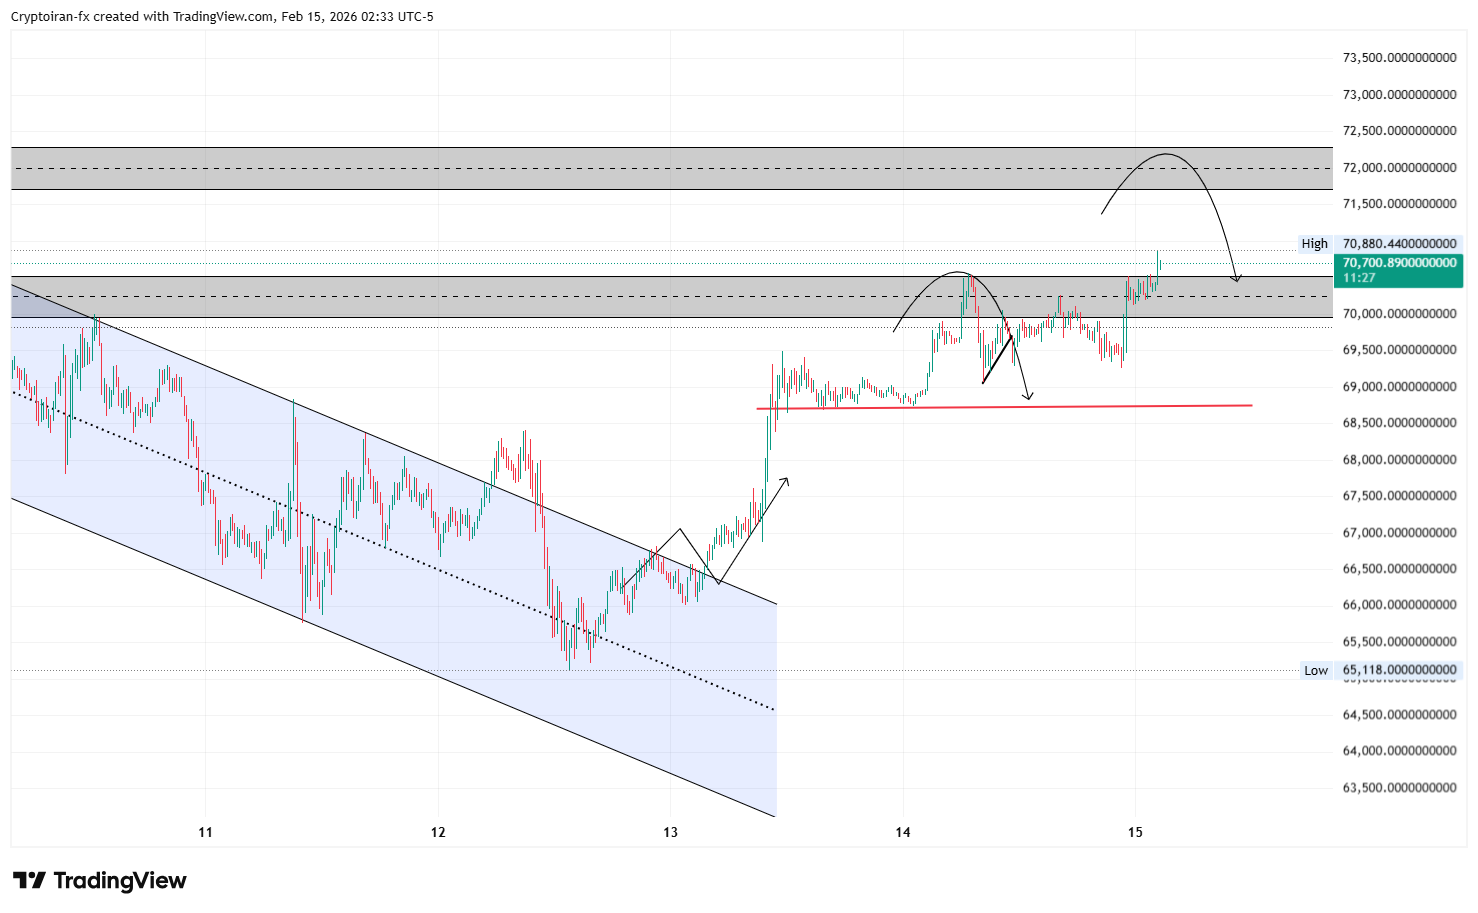Click the candle countdown timer 11:27
The image size is (1478, 913).
[x=1359, y=278]
